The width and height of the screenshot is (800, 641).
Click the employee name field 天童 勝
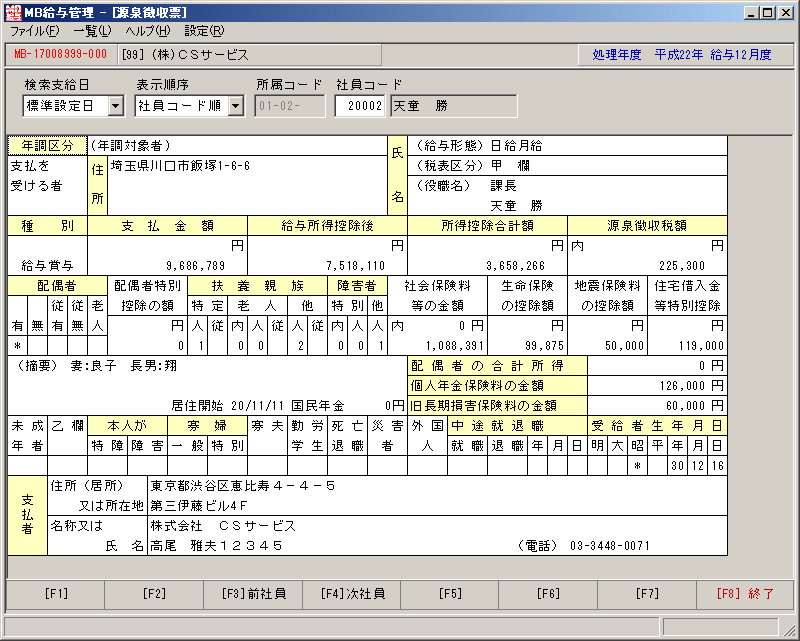click(454, 106)
